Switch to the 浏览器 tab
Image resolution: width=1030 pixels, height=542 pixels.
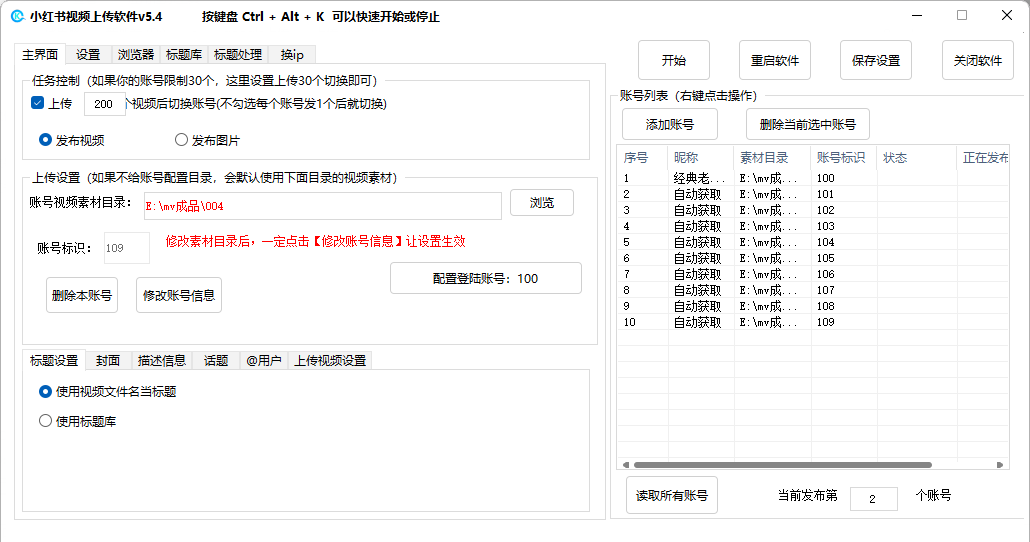(x=135, y=55)
